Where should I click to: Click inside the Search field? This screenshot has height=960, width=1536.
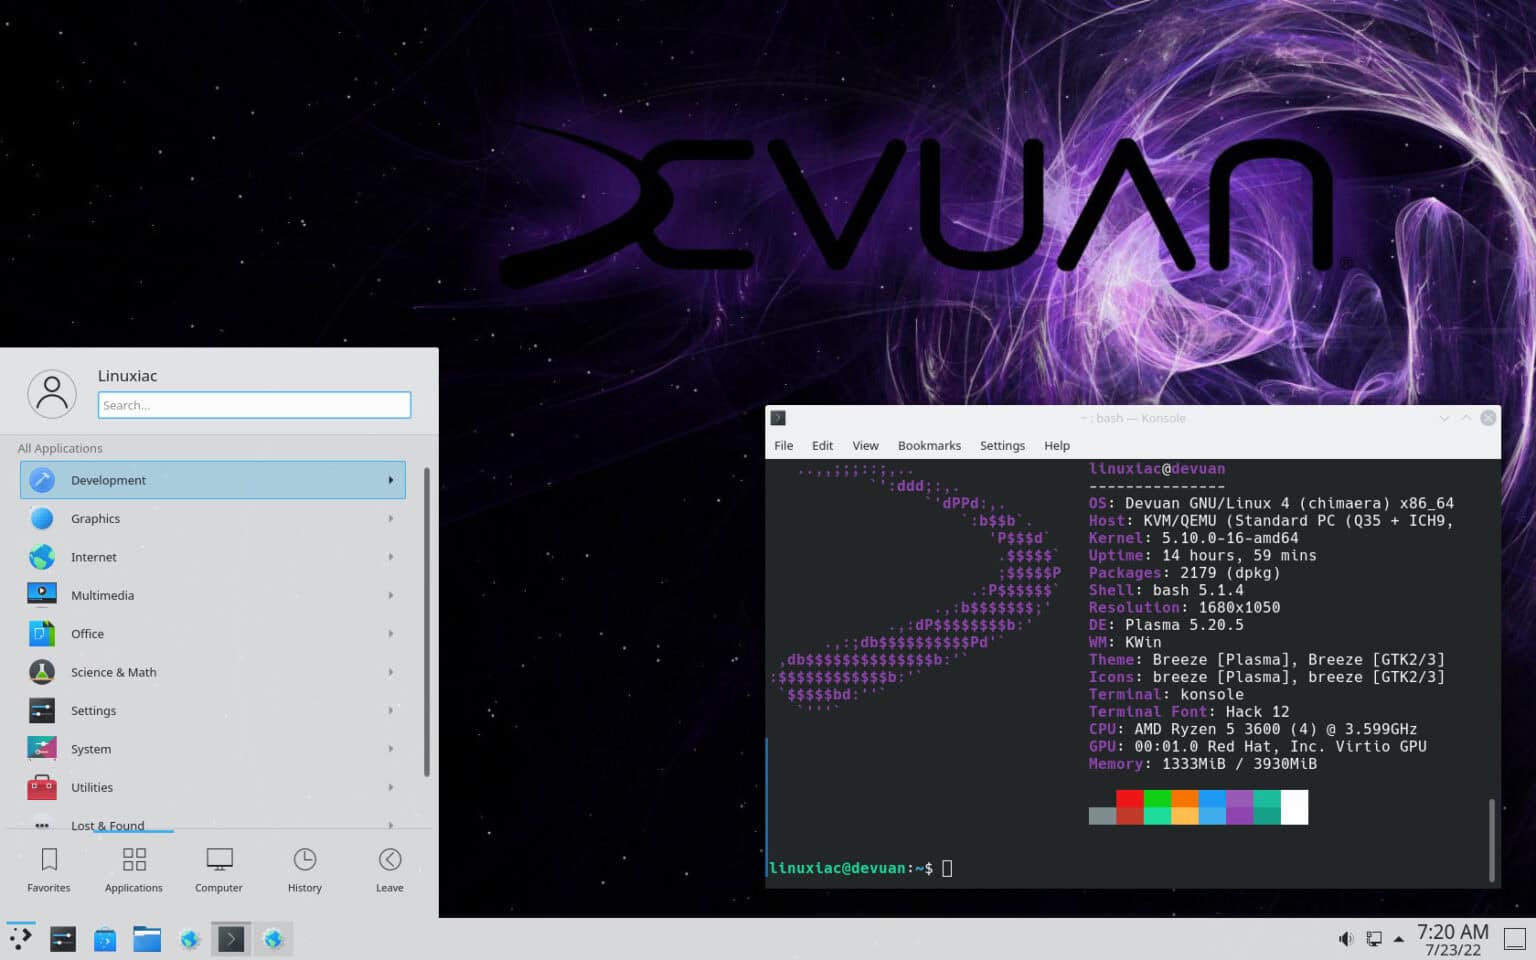pos(253,405)
